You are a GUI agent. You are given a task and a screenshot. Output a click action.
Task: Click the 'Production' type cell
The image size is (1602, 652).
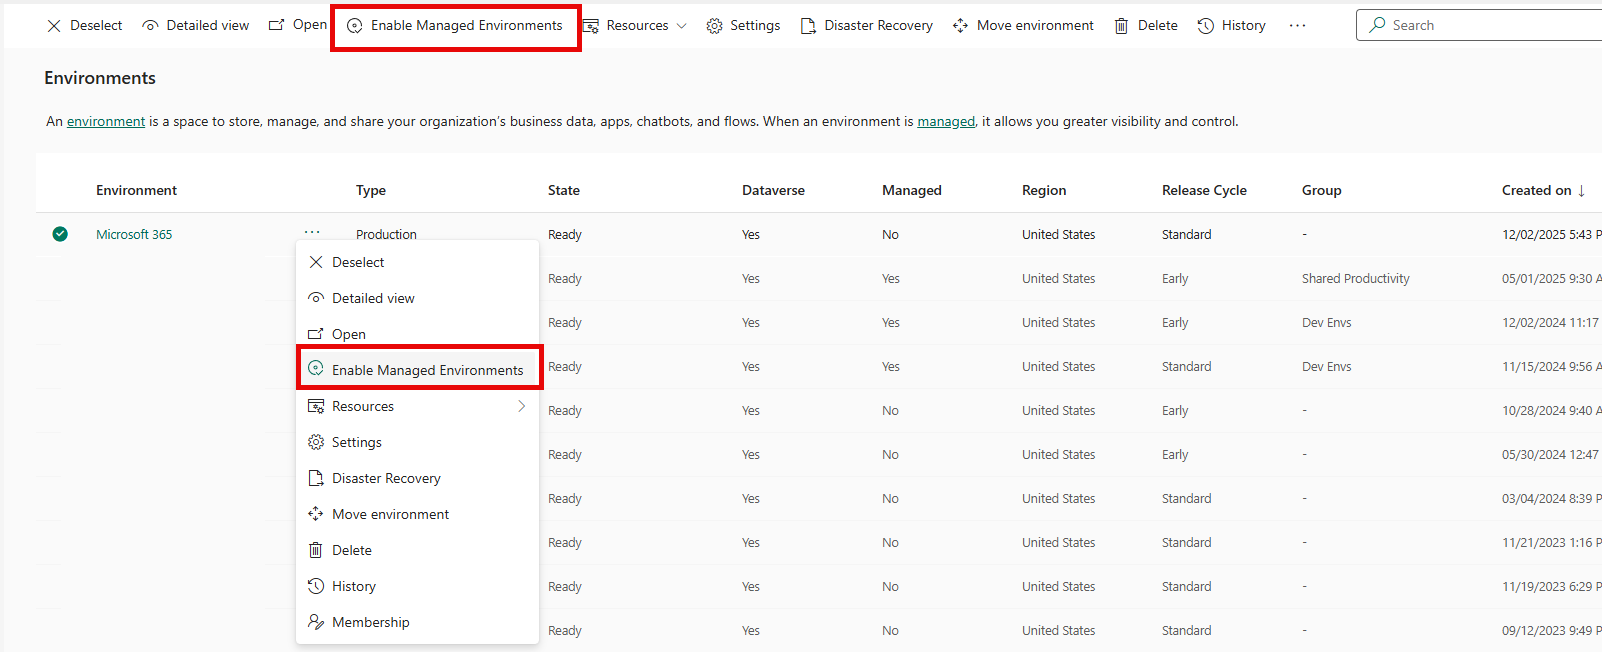[386, 234]
